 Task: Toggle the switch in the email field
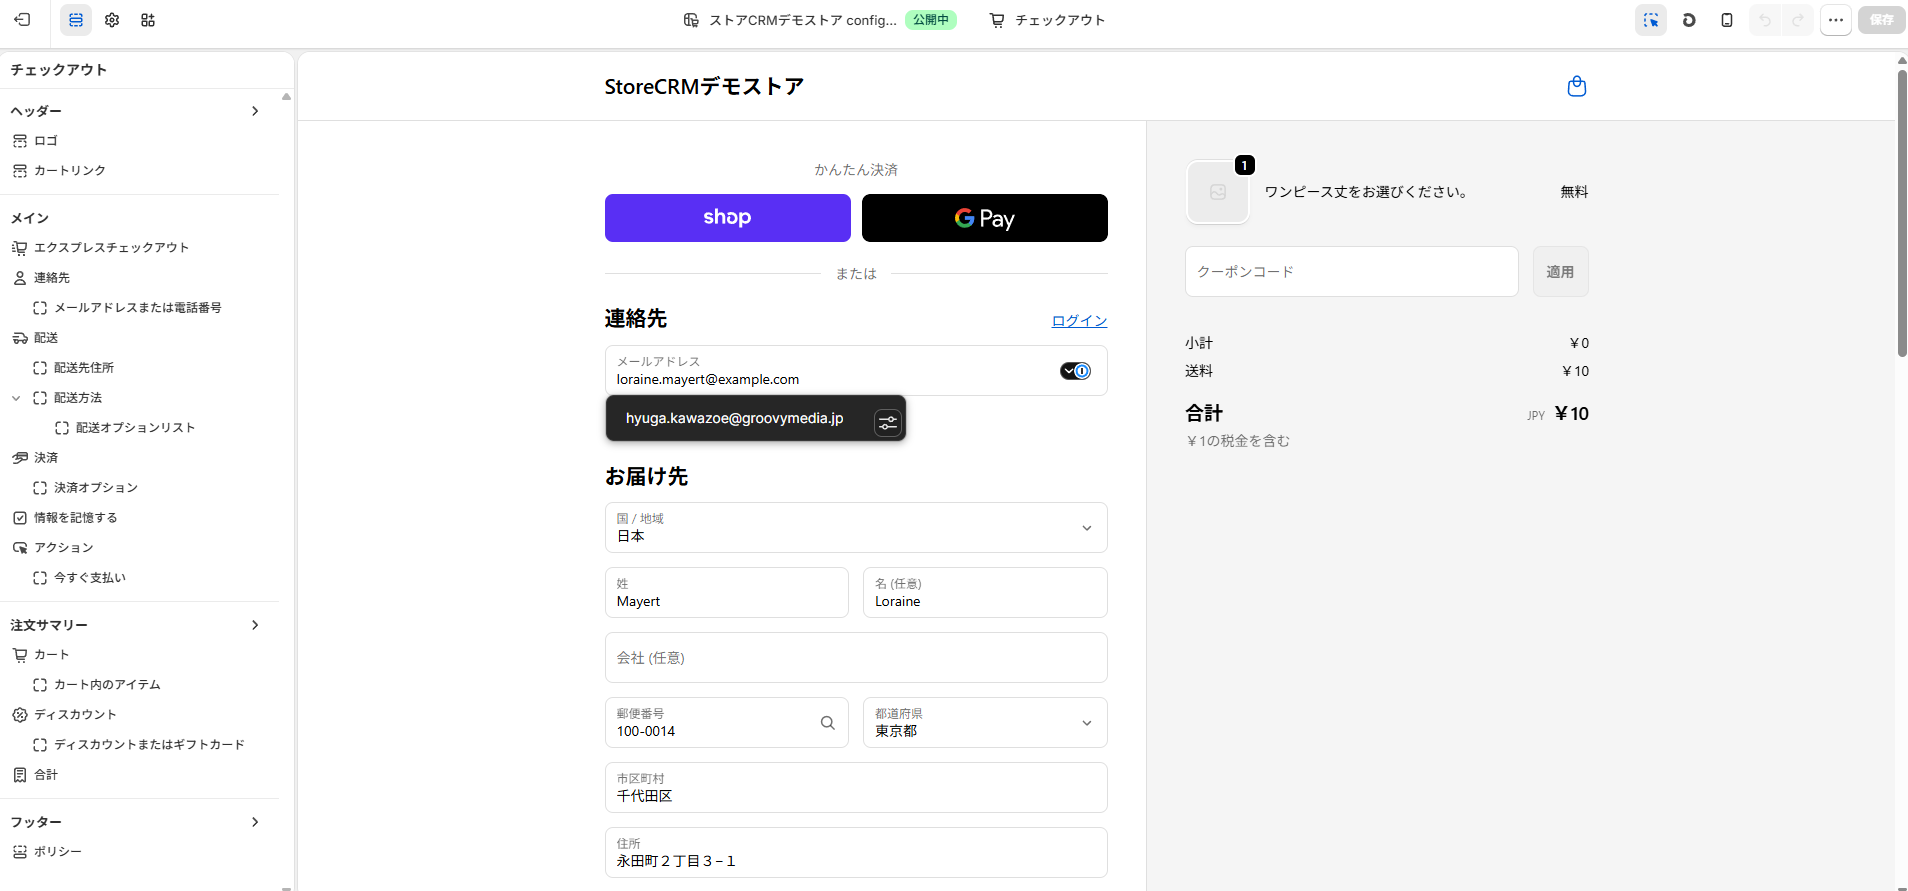(1076, 371)
